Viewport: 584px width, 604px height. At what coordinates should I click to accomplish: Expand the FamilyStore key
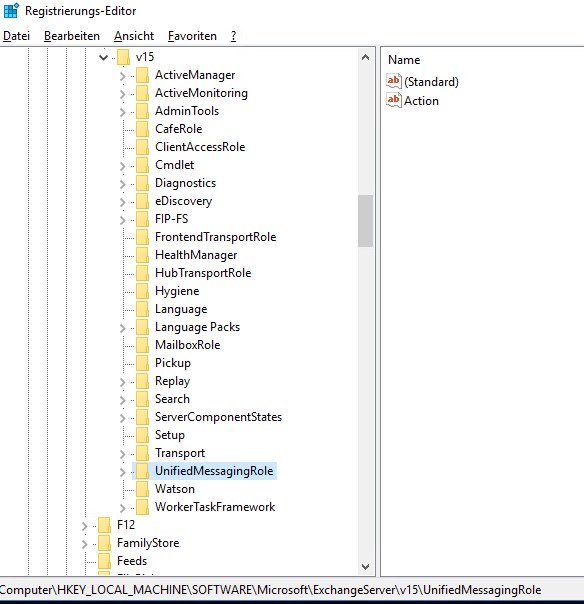tap(84, 544)
